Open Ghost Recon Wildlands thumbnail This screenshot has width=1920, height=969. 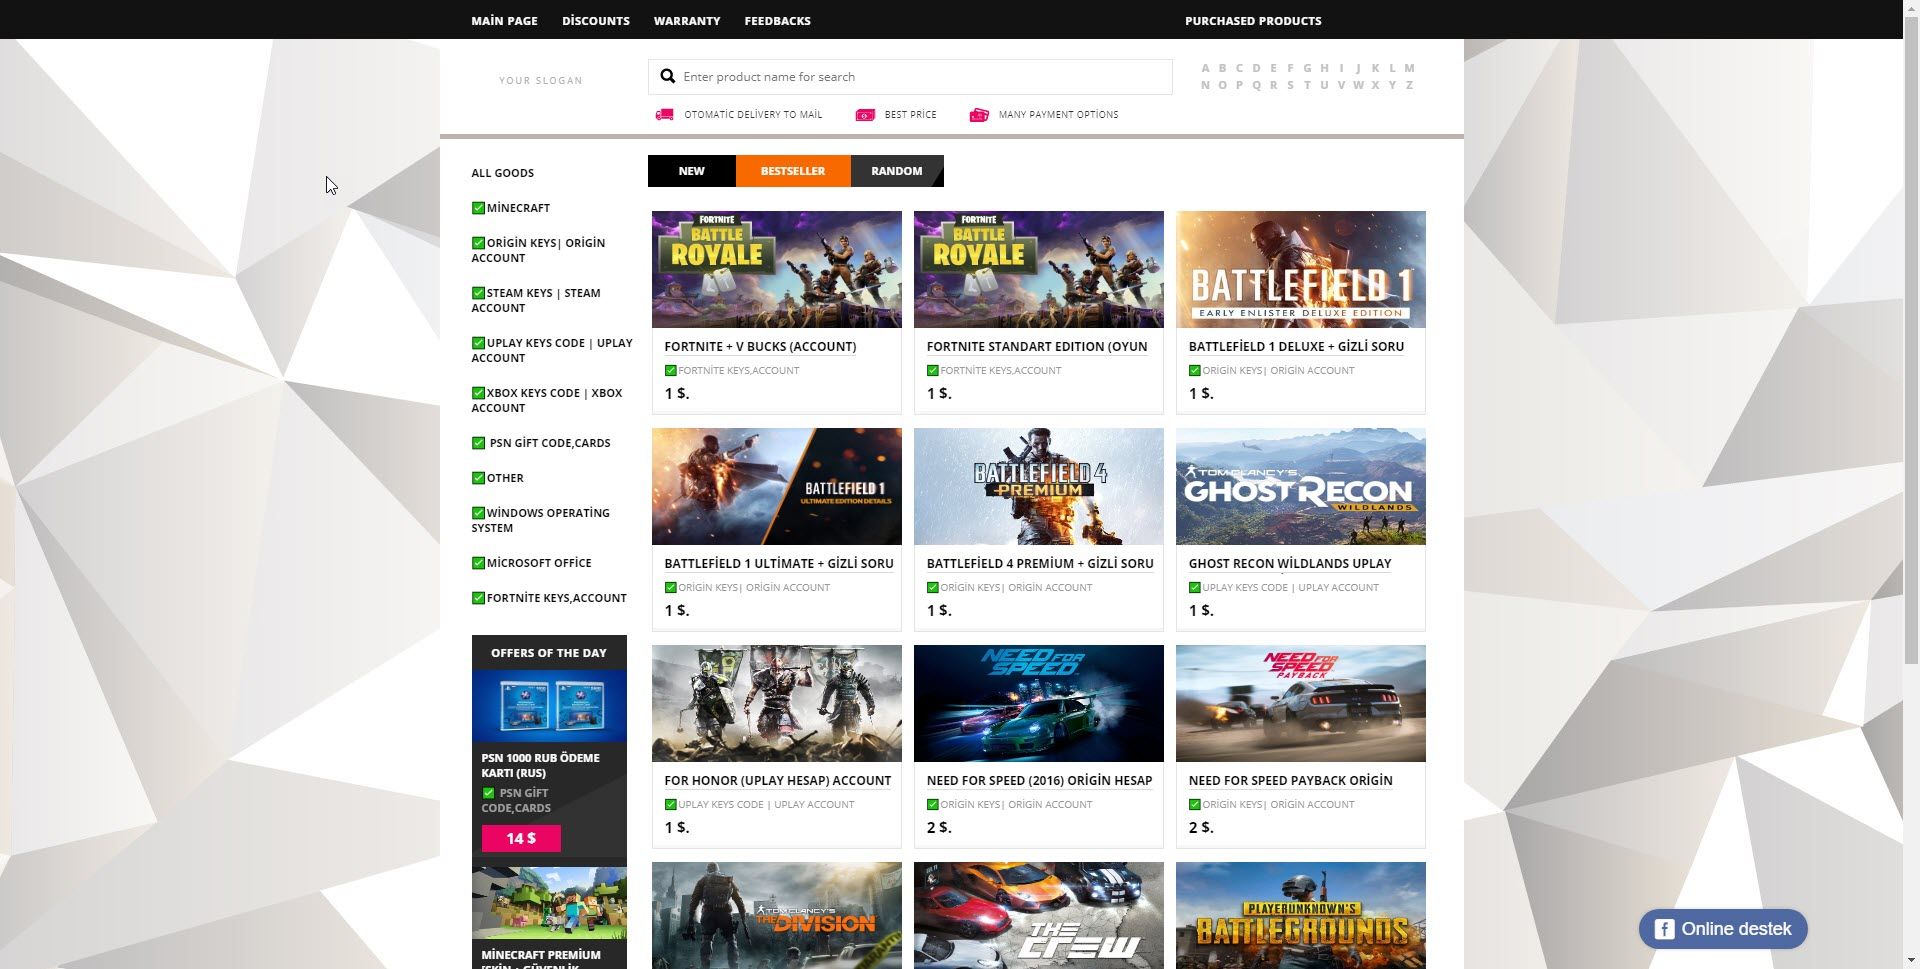click(1300, 487)
